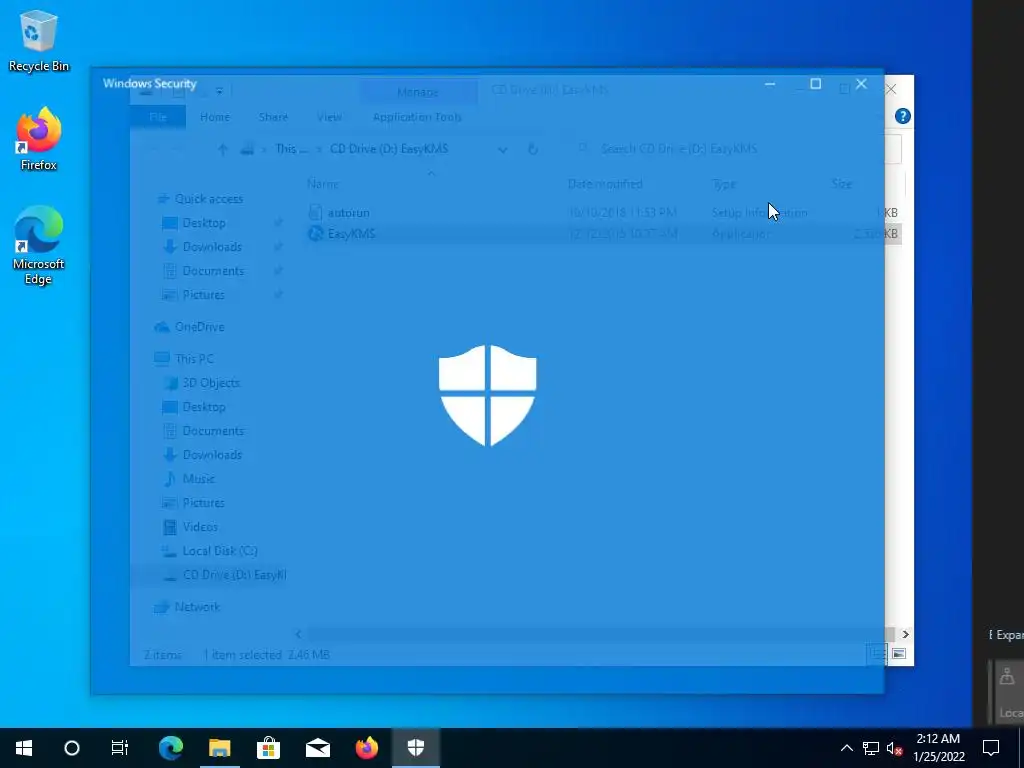Image resolution: width=1024 pixels, height=768 pixels.
Task: Show hidden system tray icons
Action: 846,748
